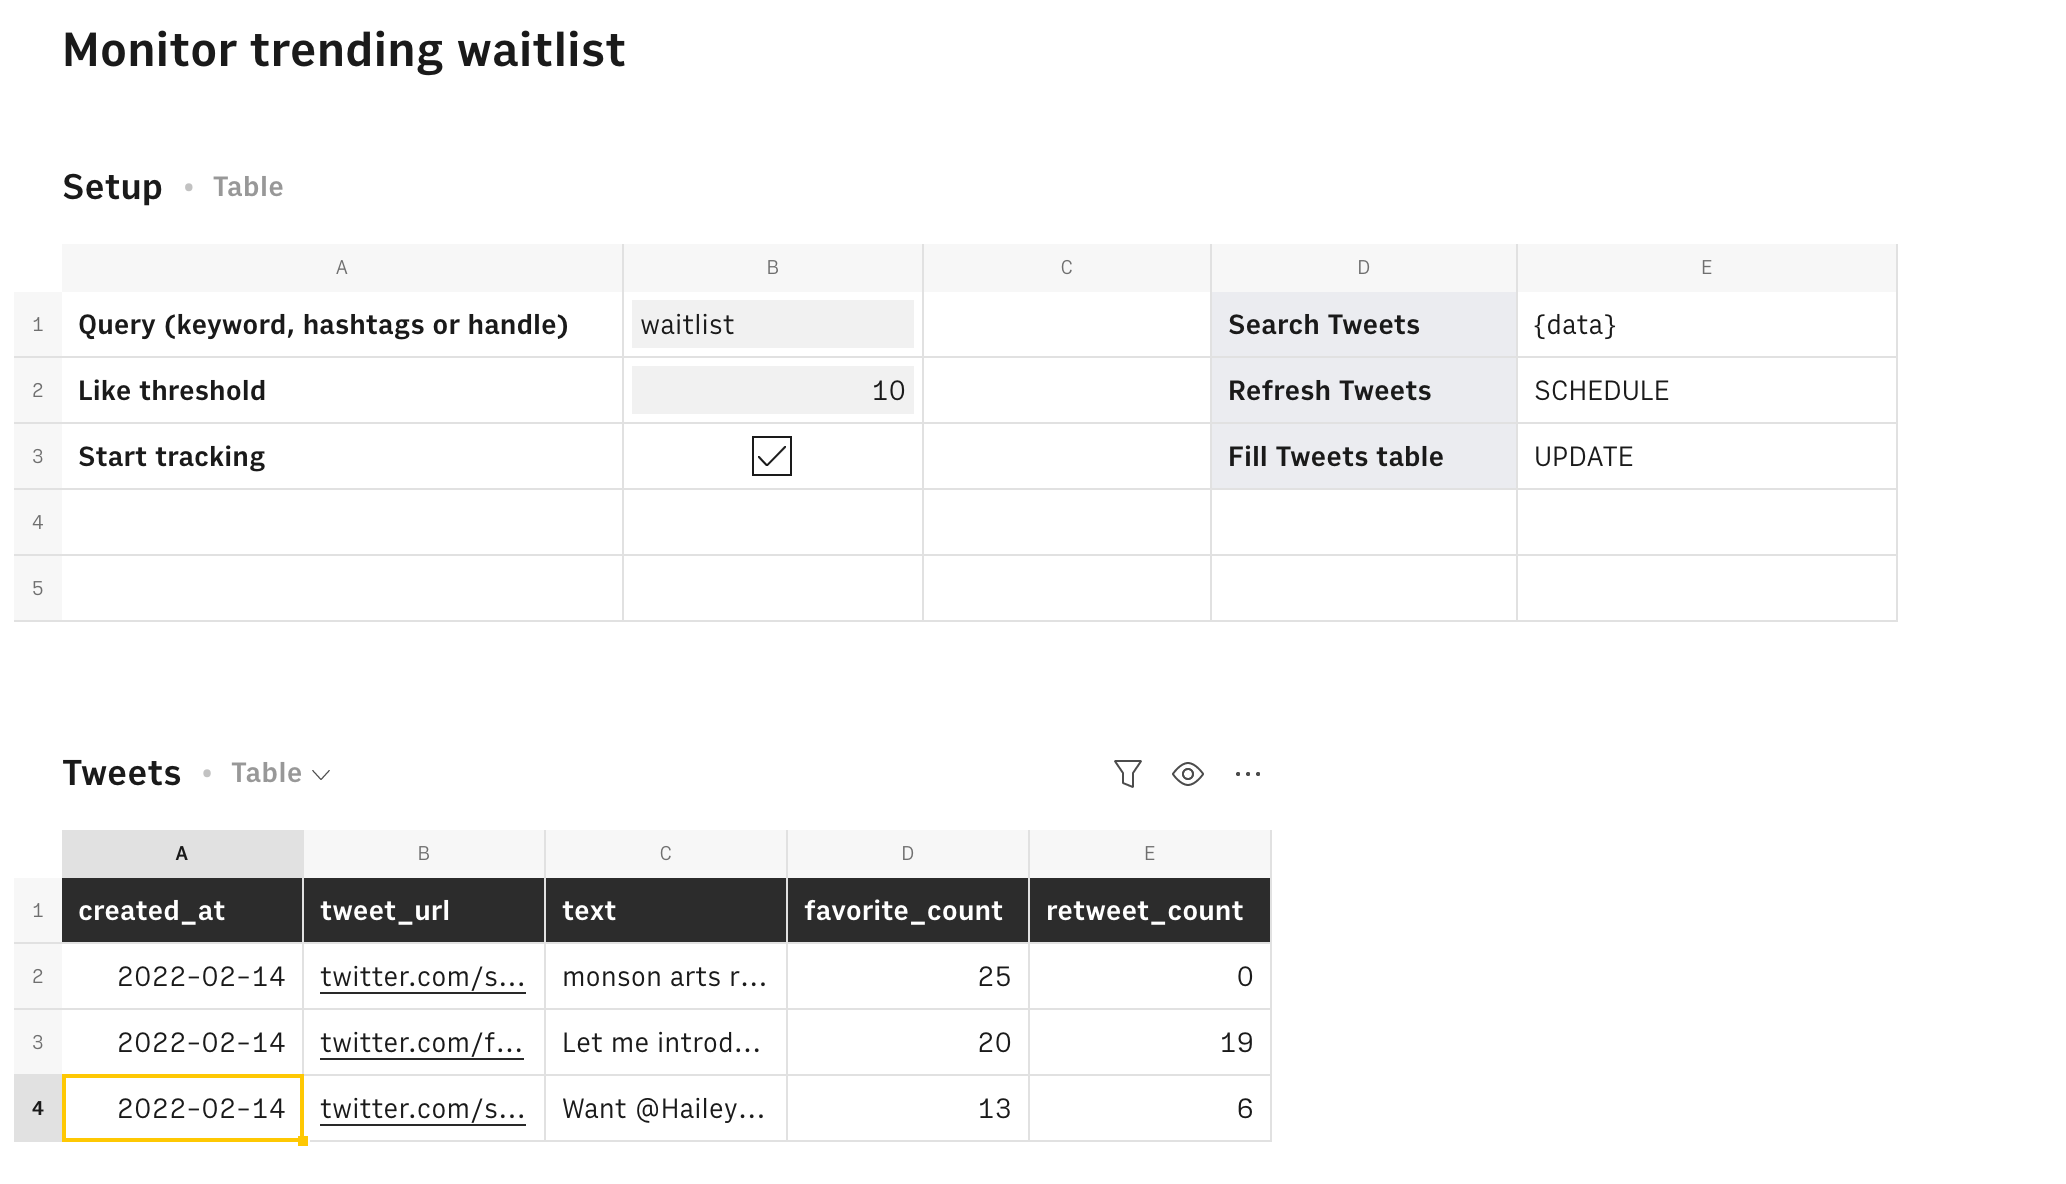The image size is (2066, 1184).
Task: Click the Monitor trending waitlist title
Action: tap(344, 50)
